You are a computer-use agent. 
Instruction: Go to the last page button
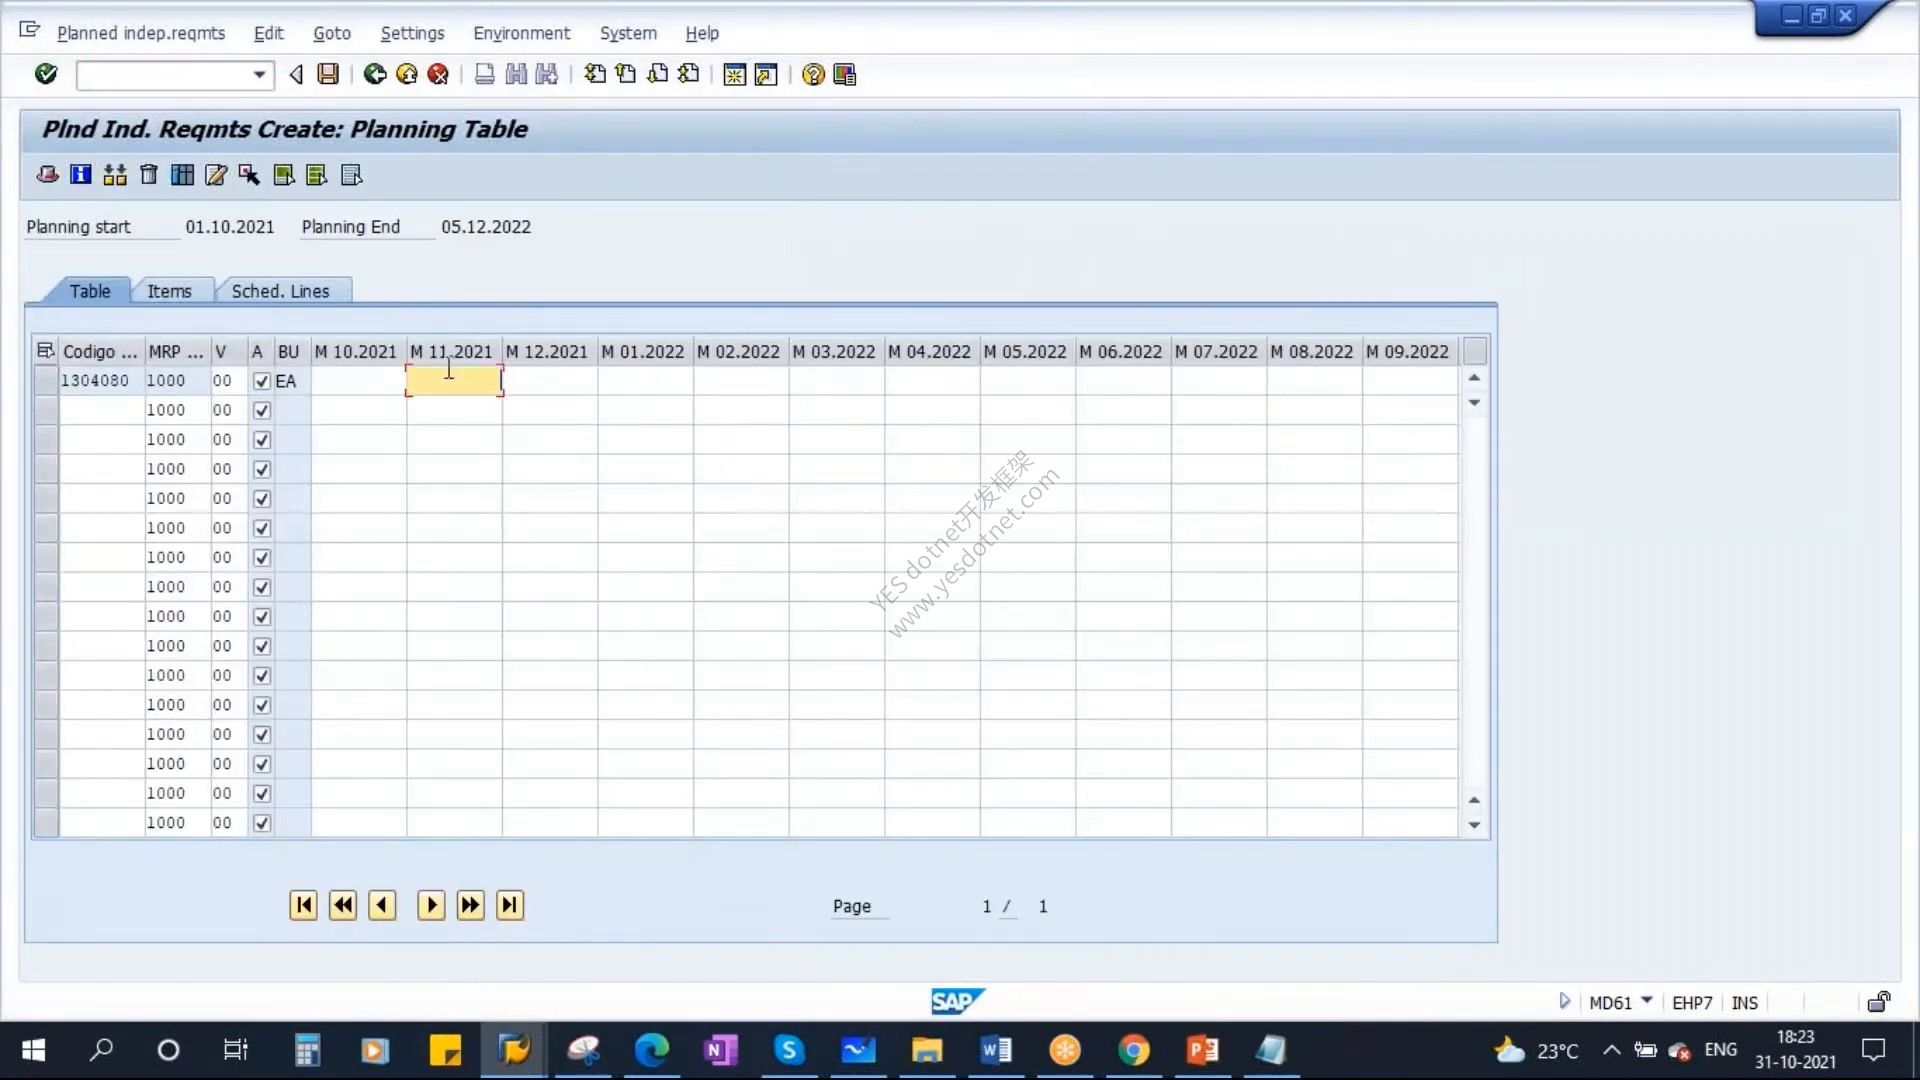[x=510, y=906]
